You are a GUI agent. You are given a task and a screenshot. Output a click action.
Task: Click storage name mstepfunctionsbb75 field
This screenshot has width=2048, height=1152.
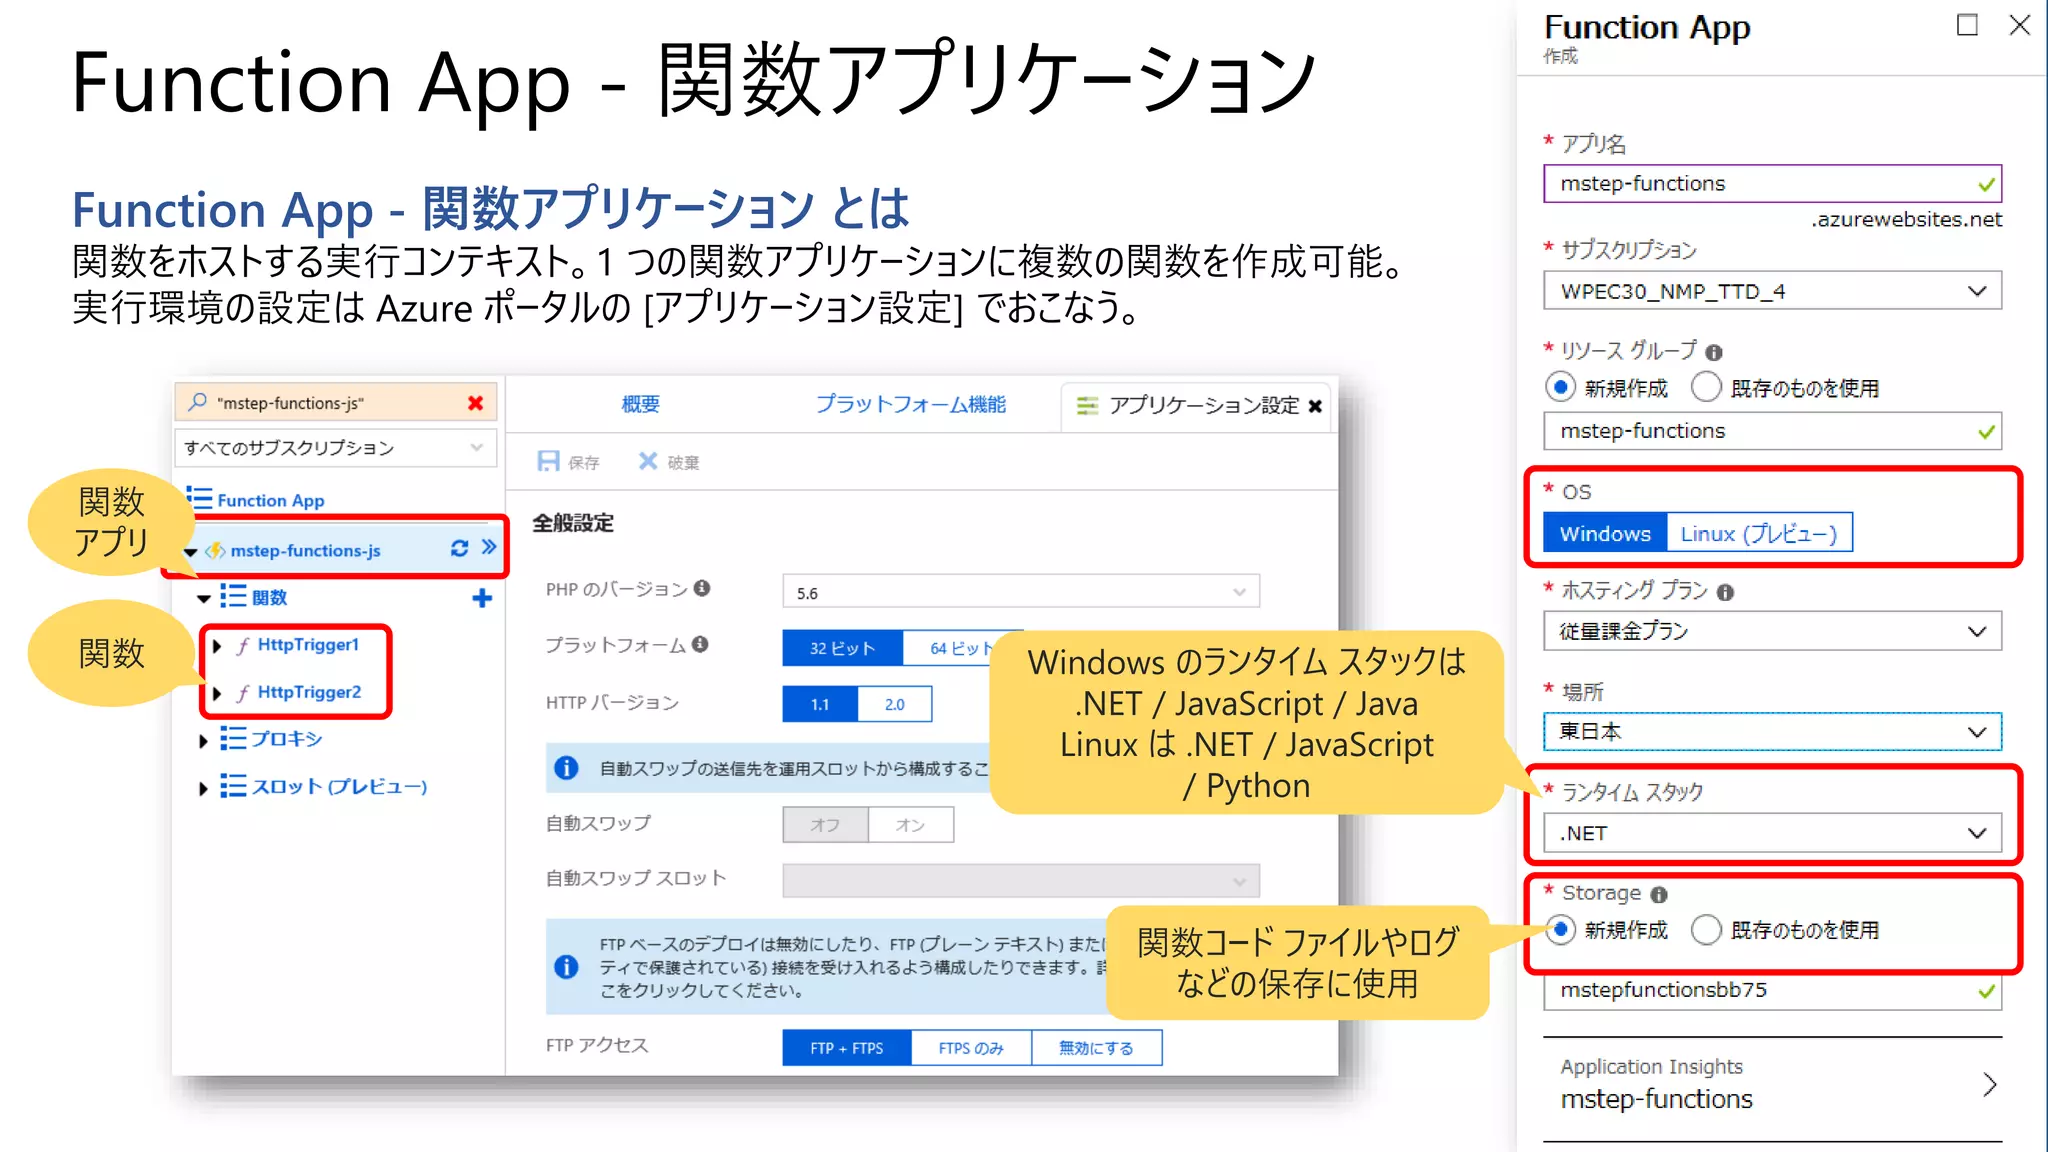(x=1772, y=990)
